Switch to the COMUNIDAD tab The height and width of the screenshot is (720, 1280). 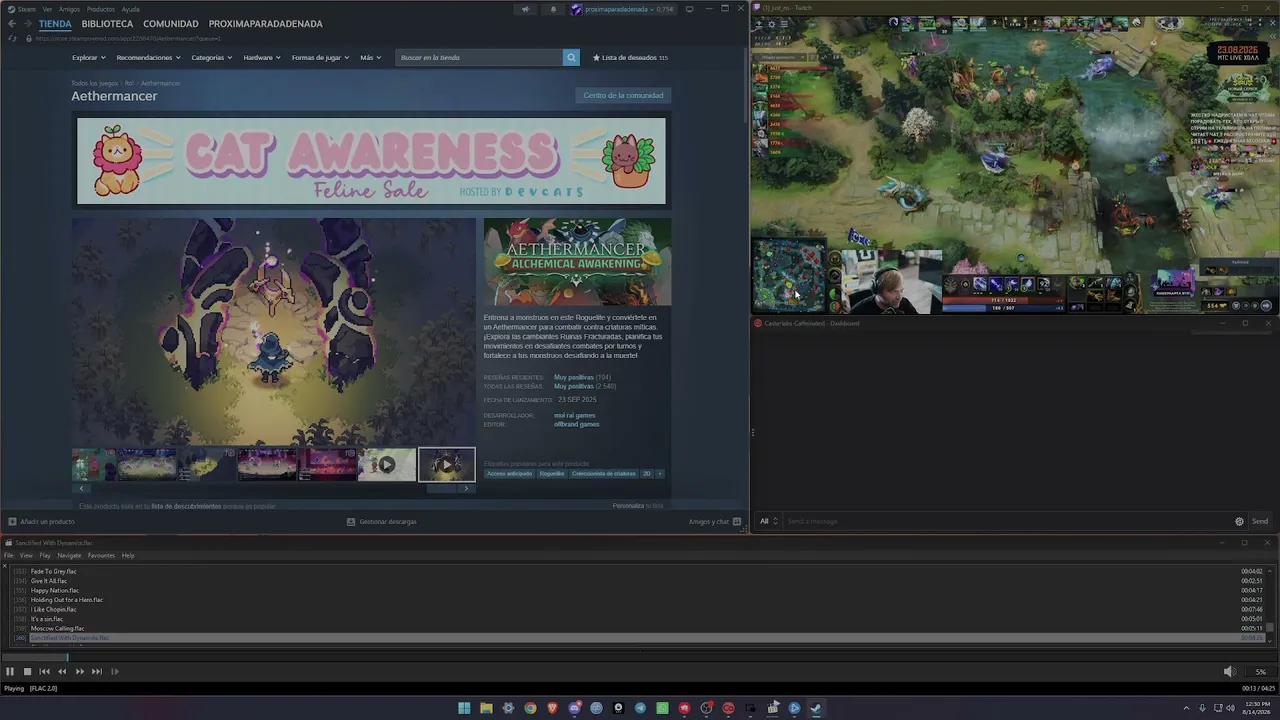(x=171, y=24)
